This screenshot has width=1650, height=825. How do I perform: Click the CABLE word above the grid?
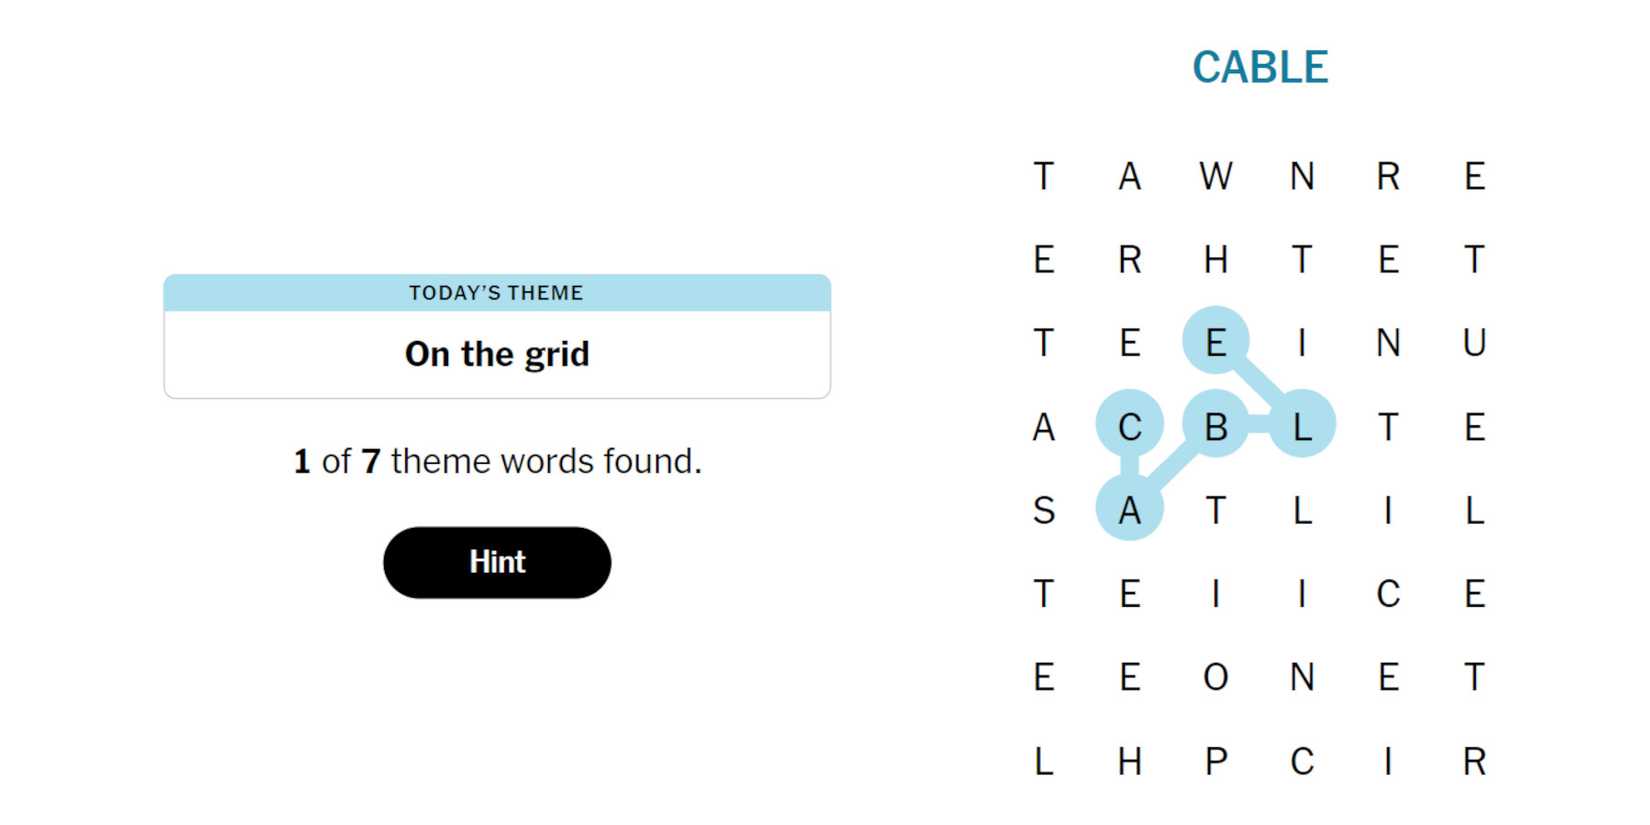coord(1260,68)
